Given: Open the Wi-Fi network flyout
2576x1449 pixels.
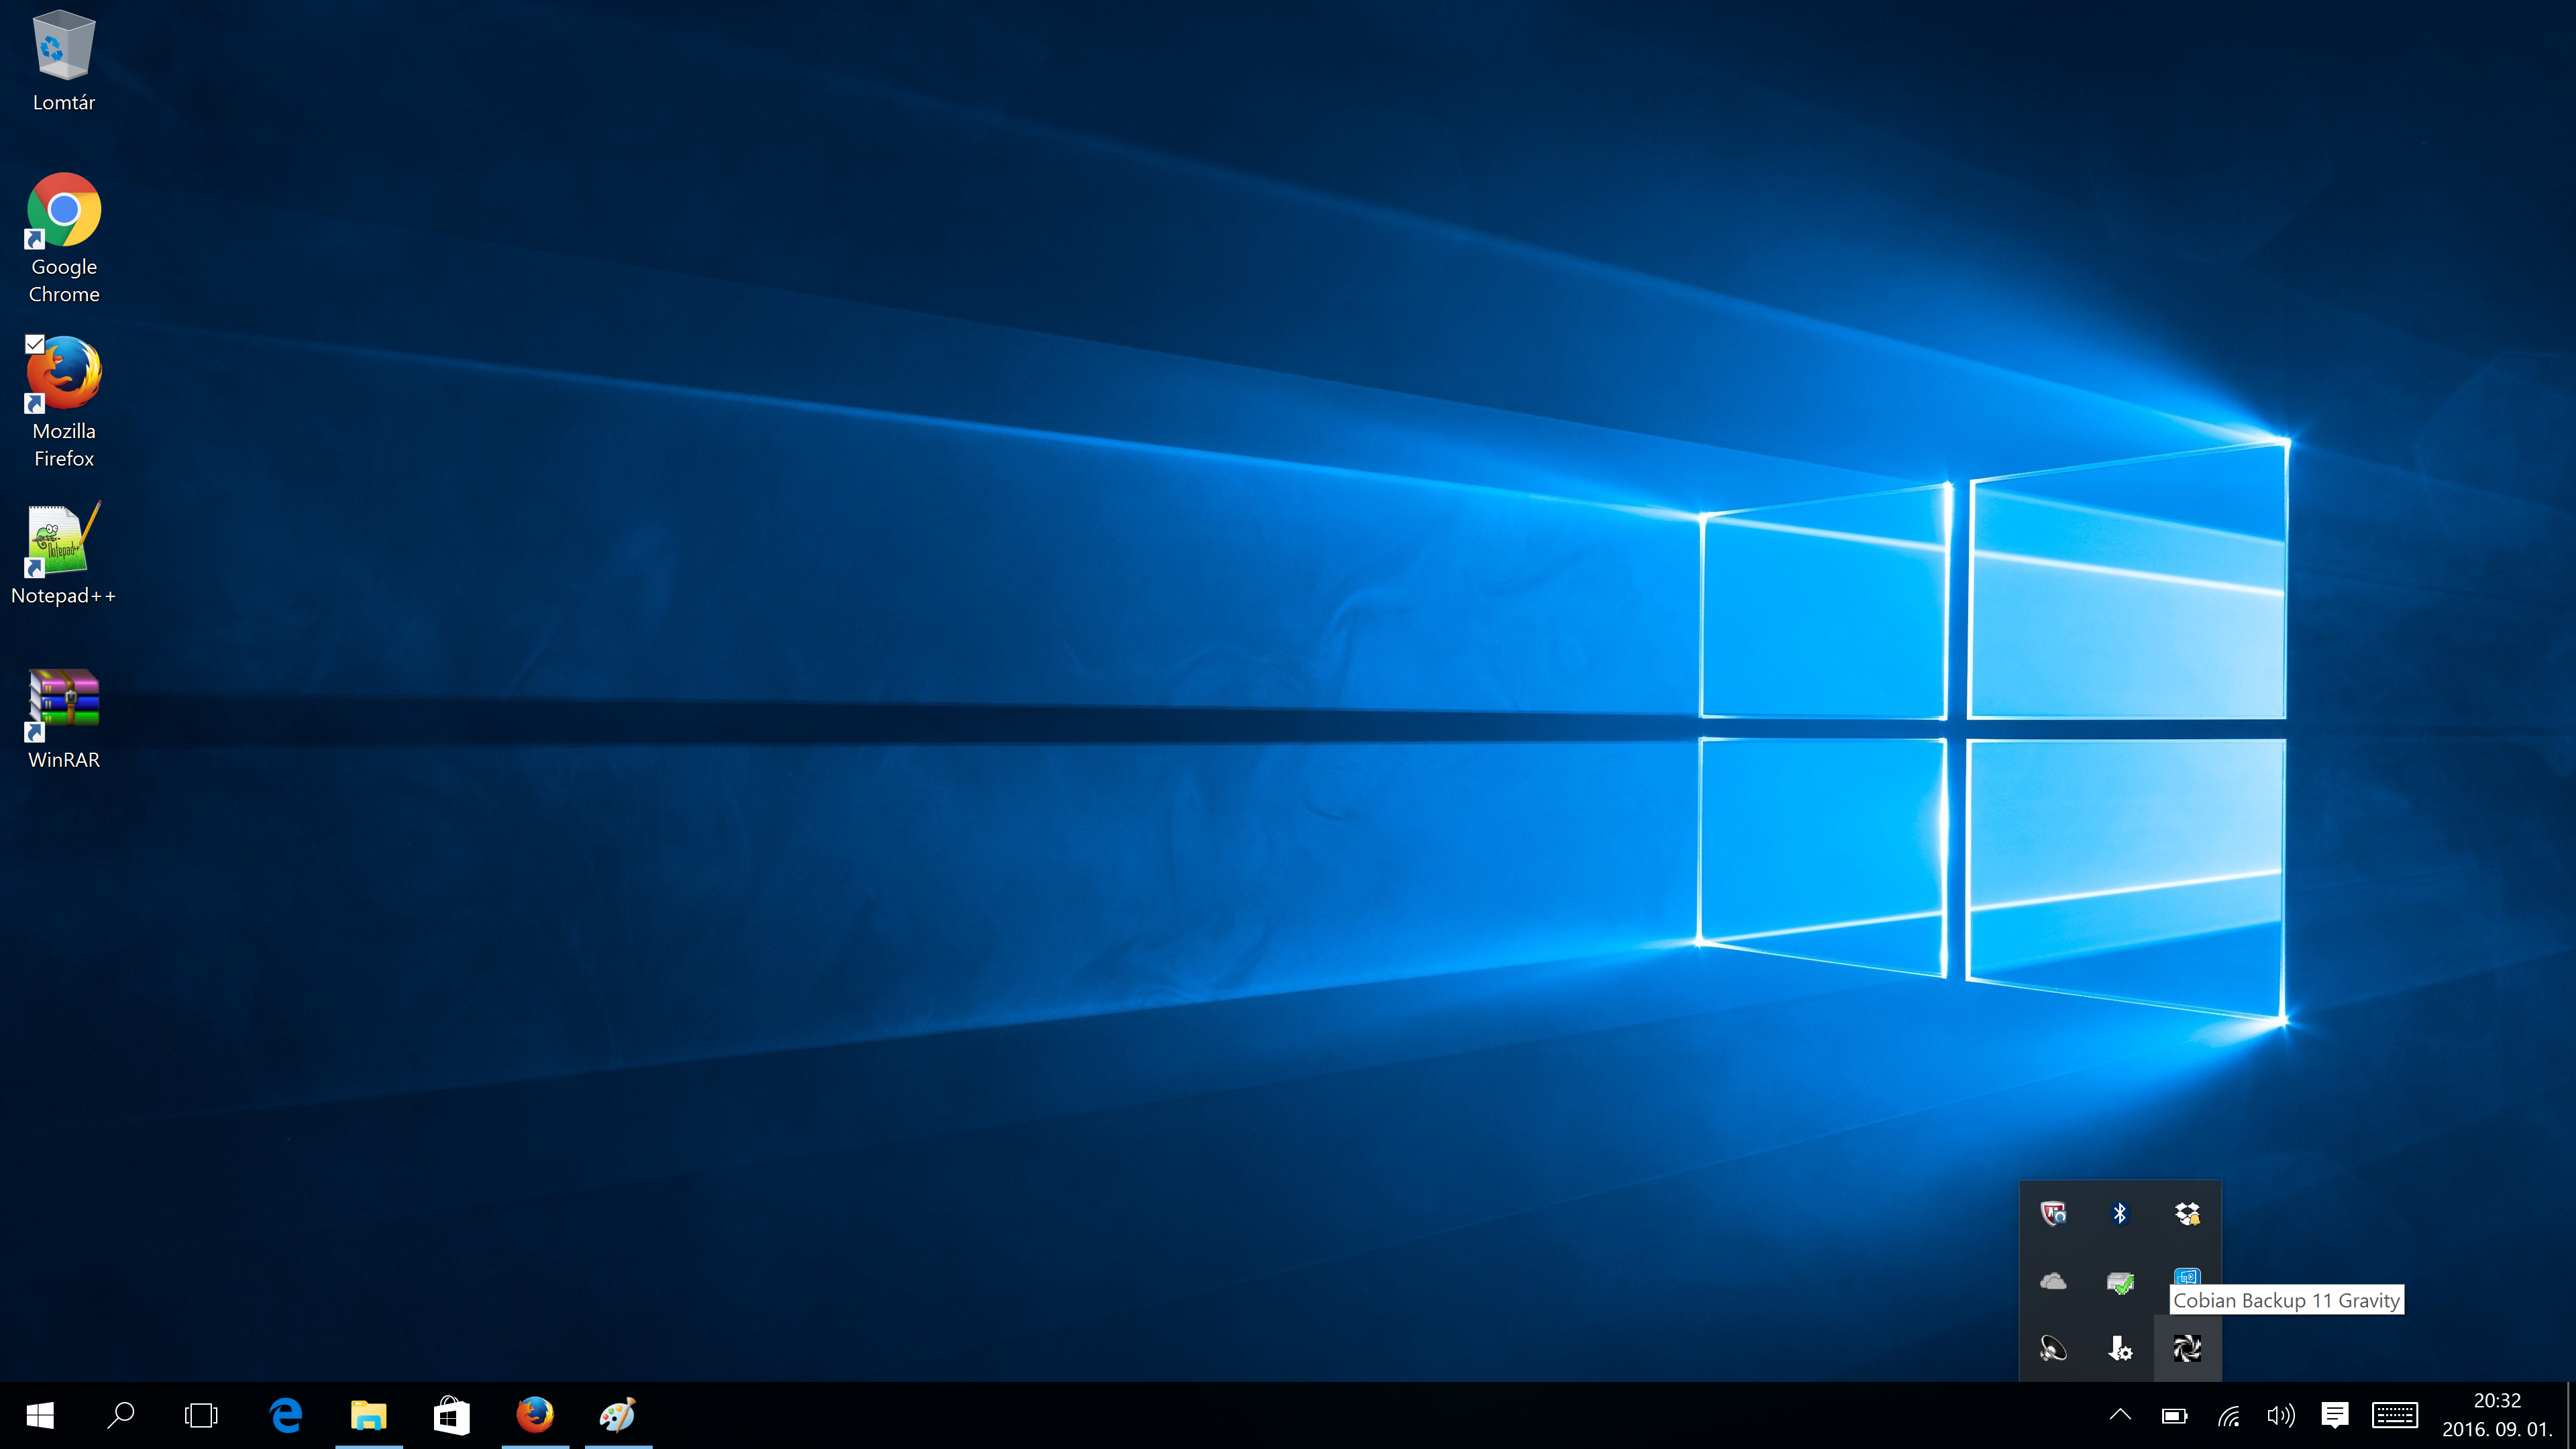Looking at the screenshot, I should [2228, 1415].
